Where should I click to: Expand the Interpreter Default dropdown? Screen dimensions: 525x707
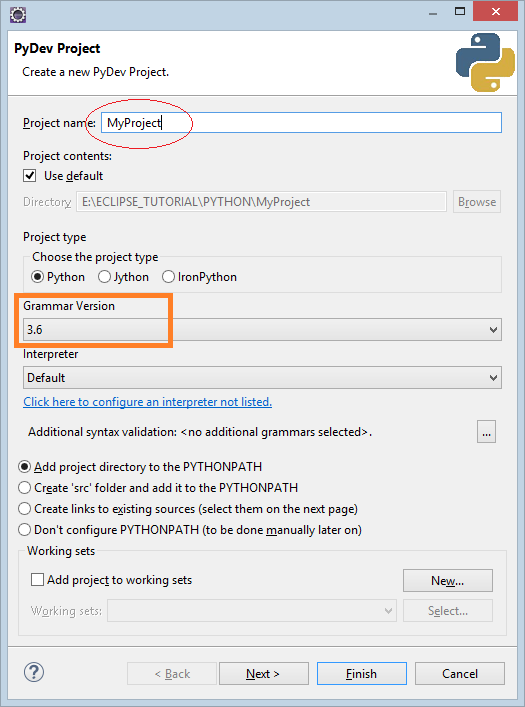262,378
